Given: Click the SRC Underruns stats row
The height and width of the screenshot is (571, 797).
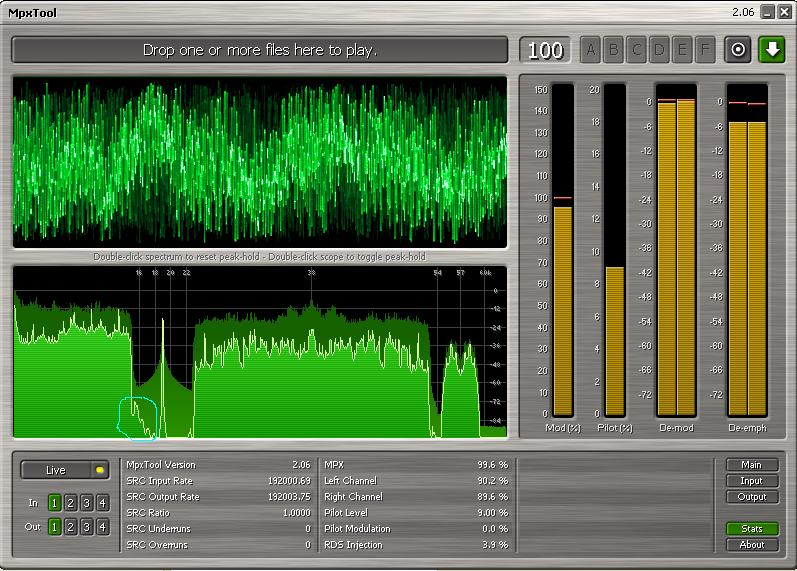Looking at the screenshot, I should point(218,529).
